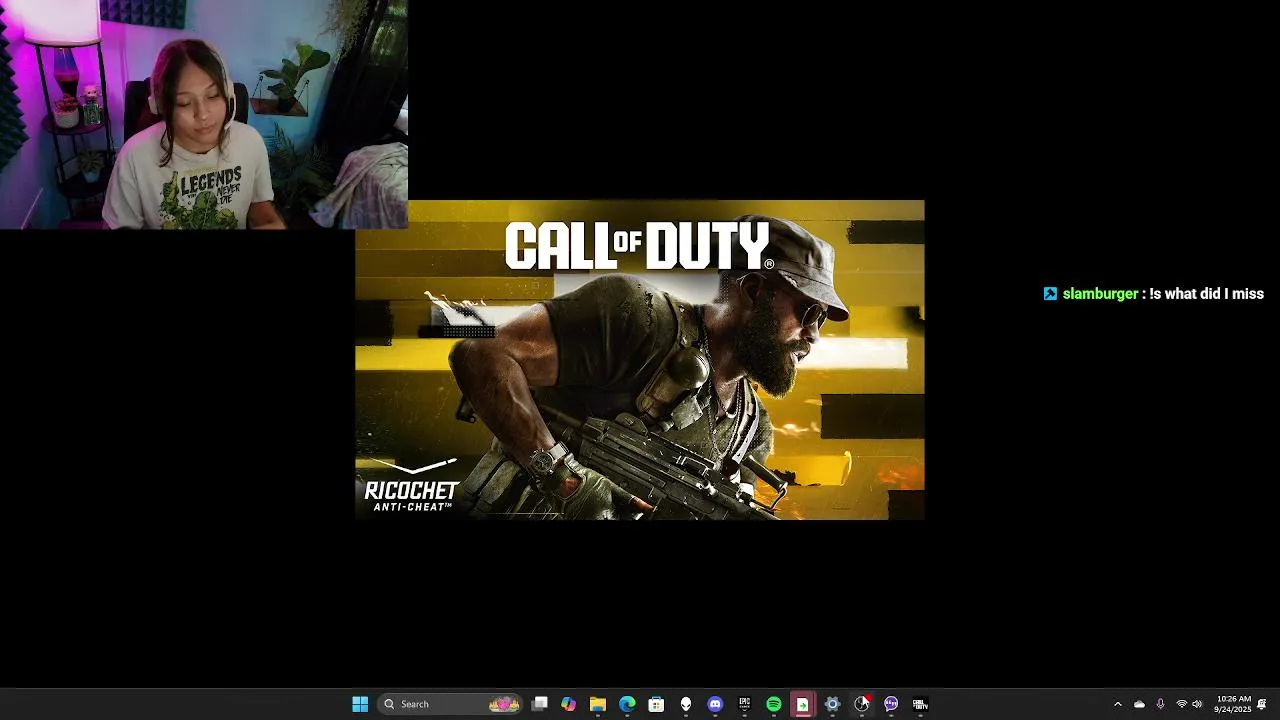The image size is (1280, 720).
Task: Open the blue gear Settings taskbar icon
Action: tap(832, 704)
